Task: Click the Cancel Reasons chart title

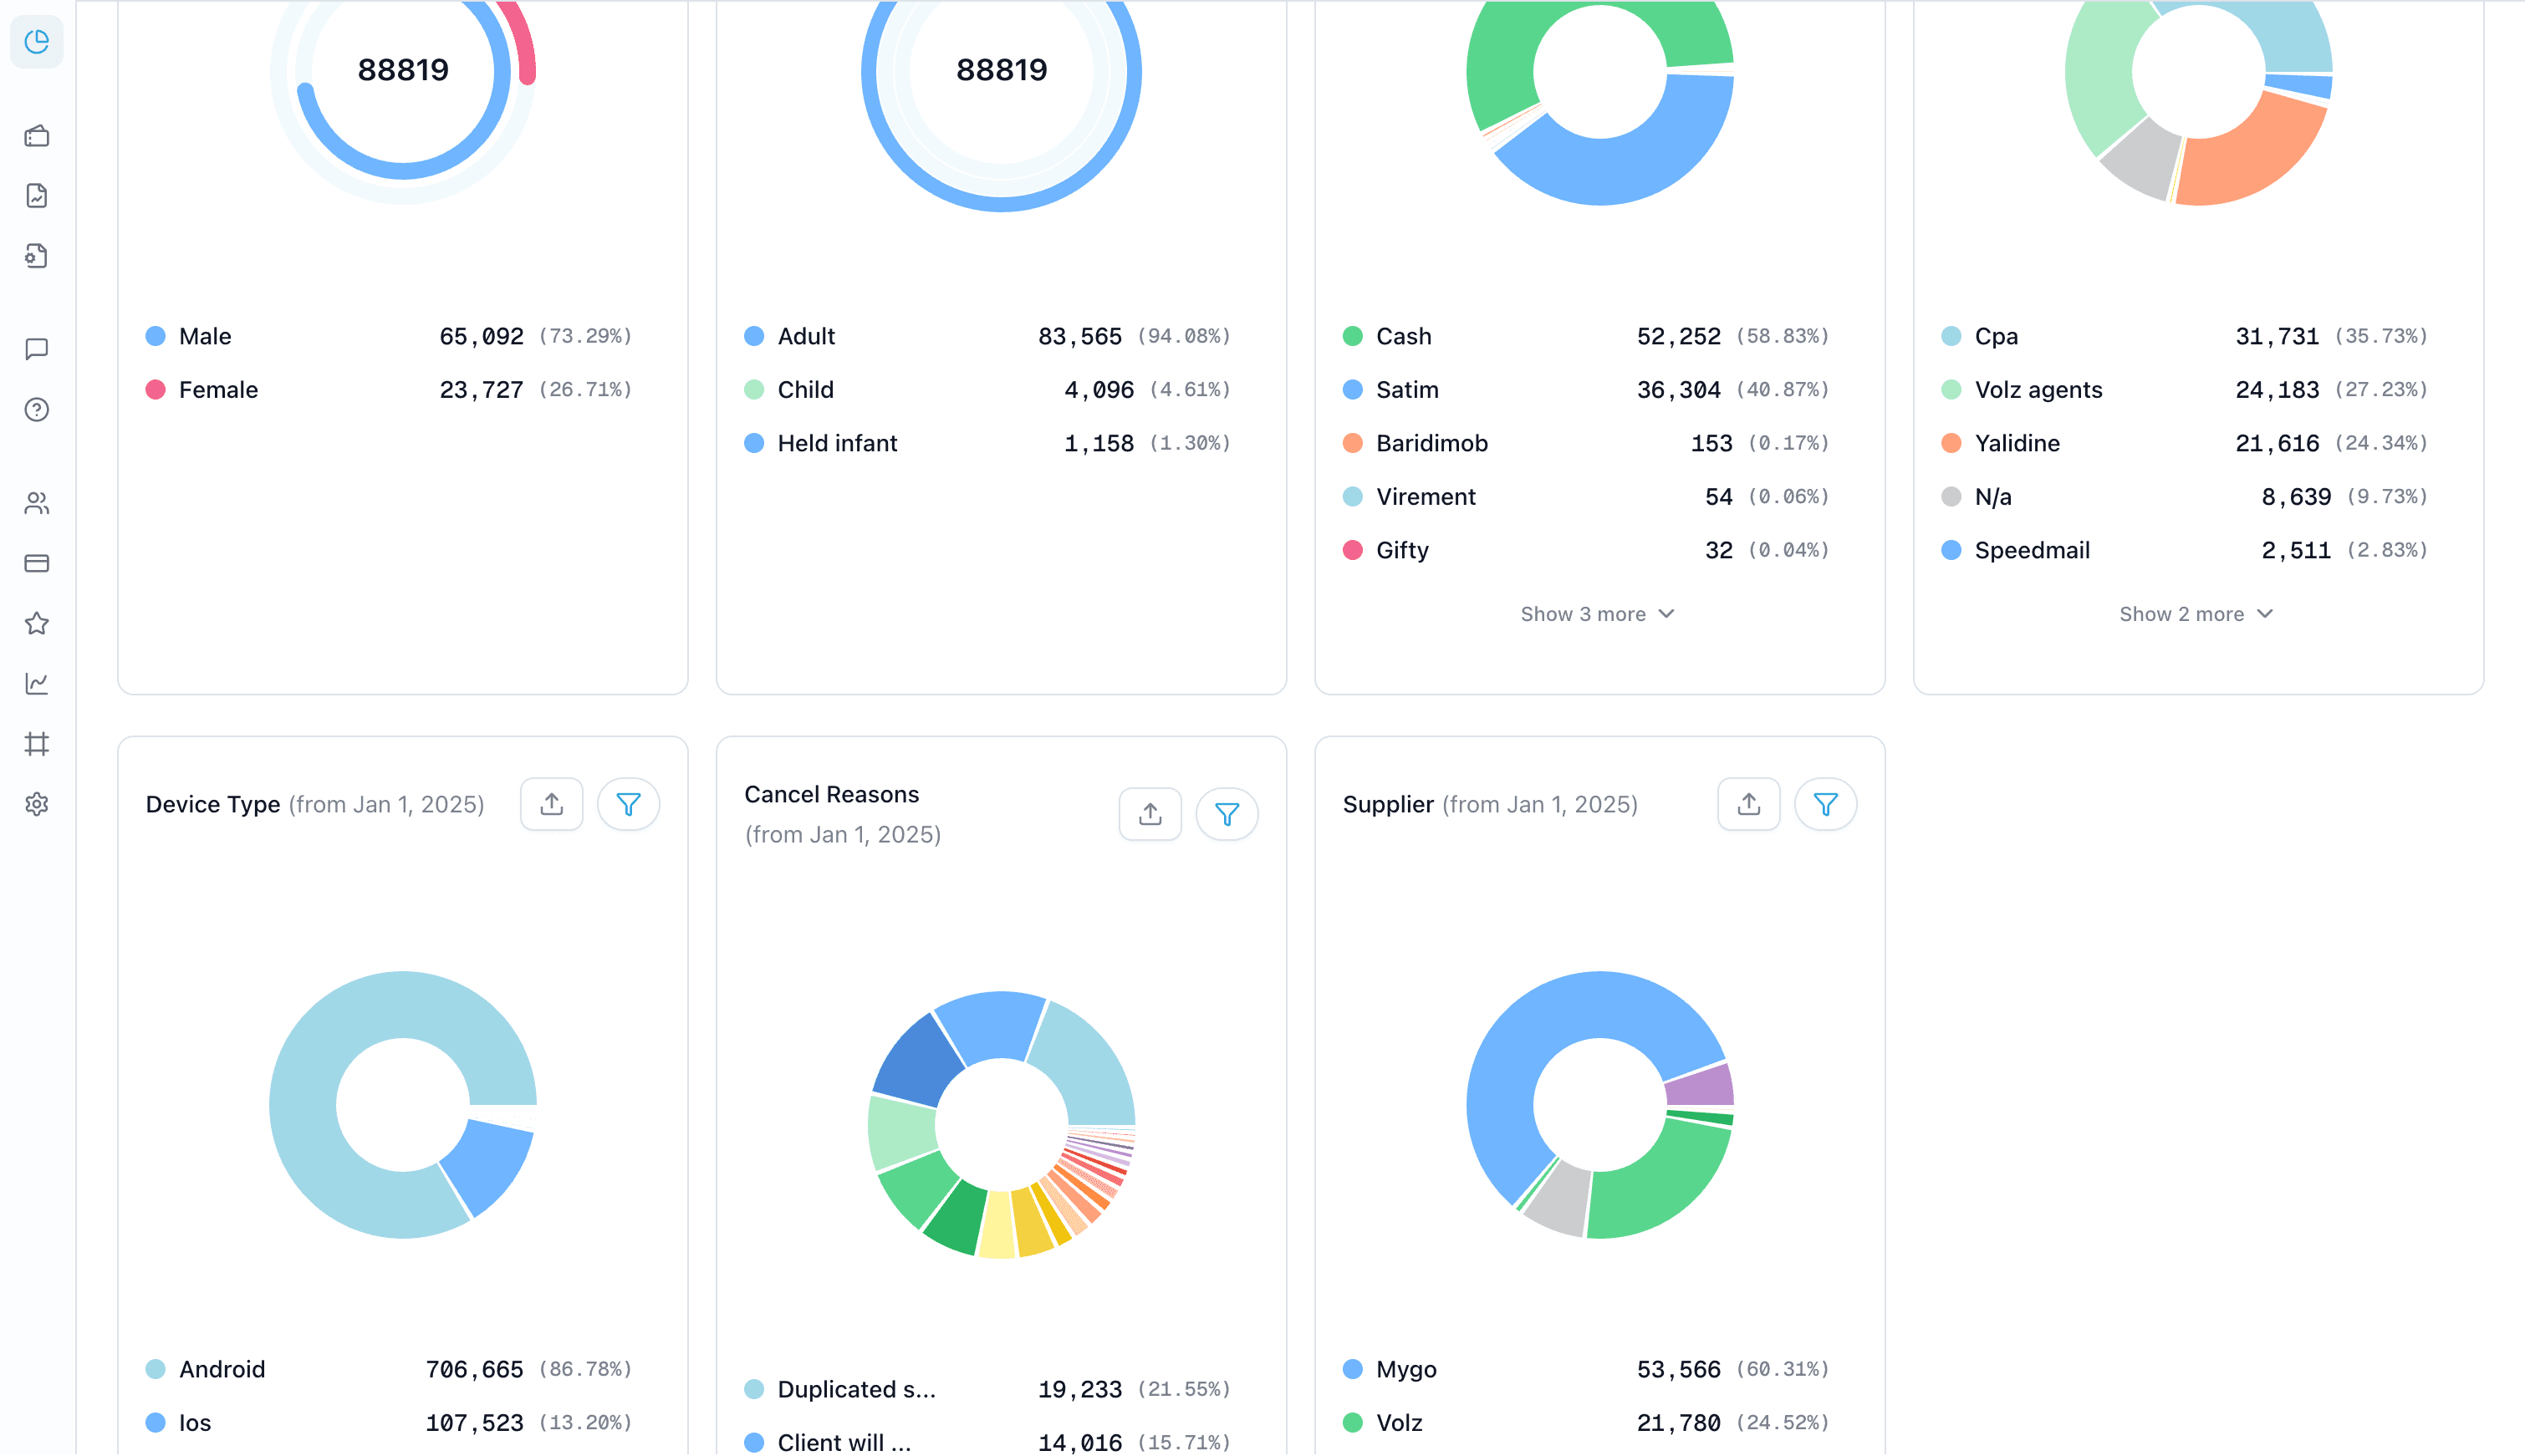Action: pyautogui.click(x=832, y=794)
